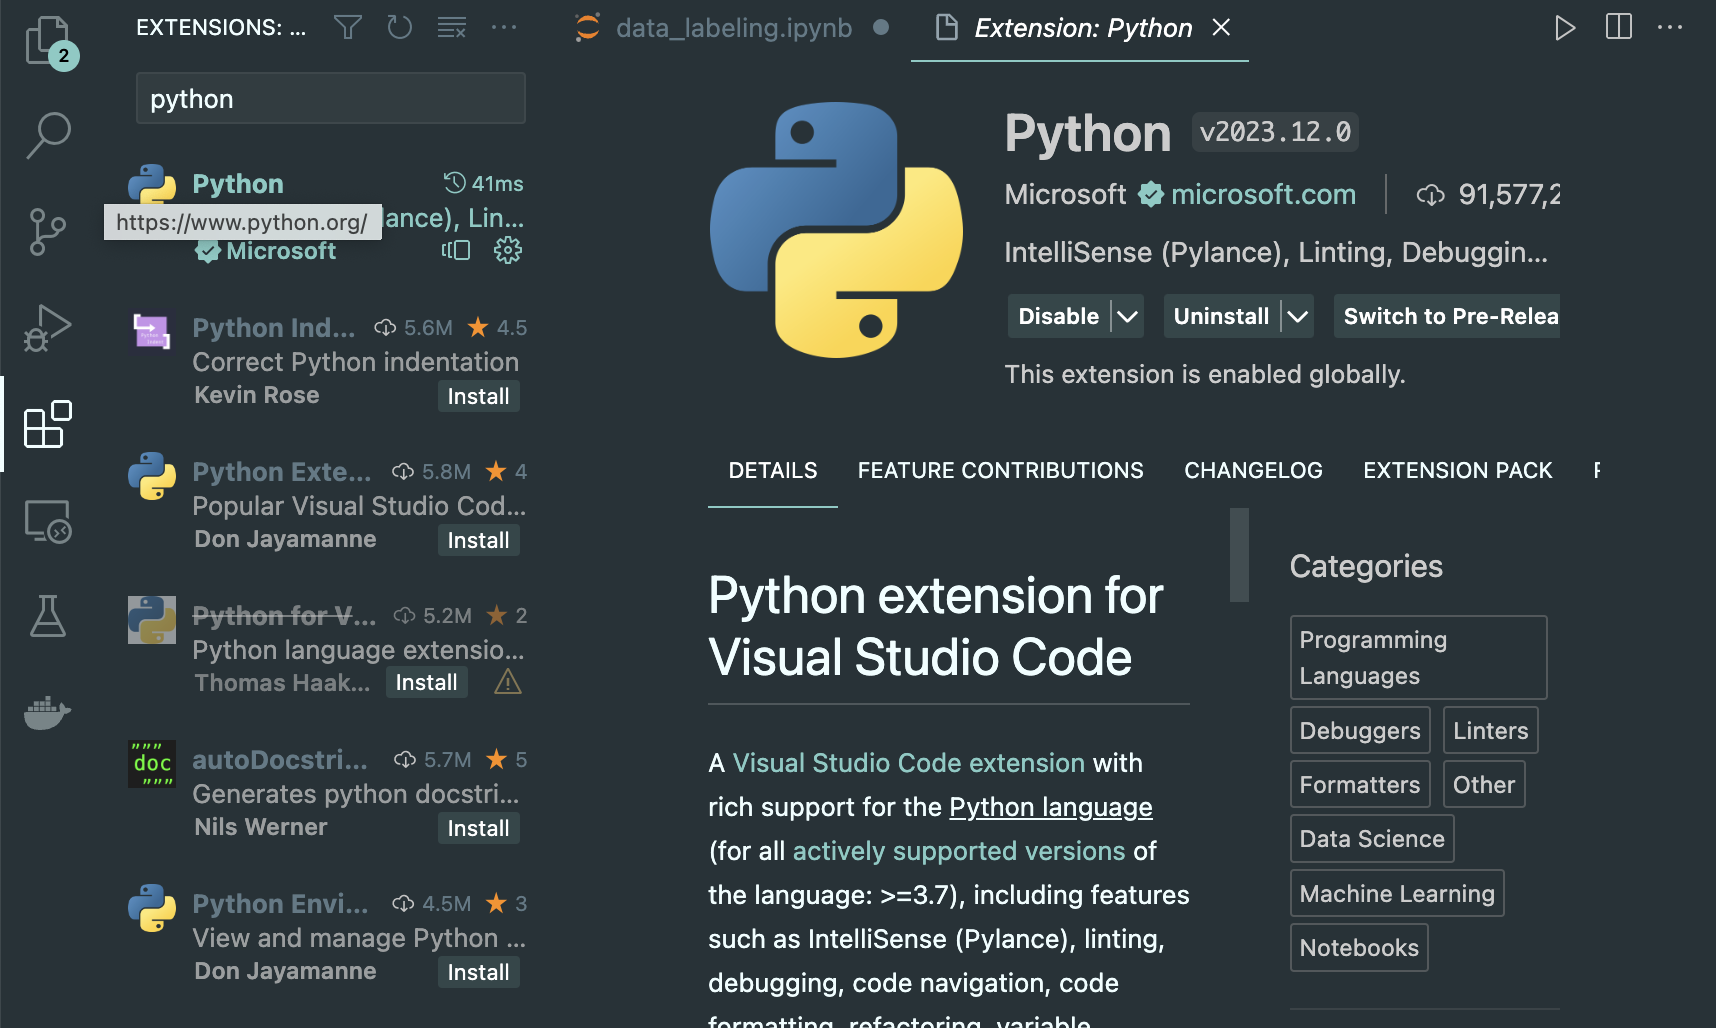Open the extensions view more actions menu
The image size is (1716, 1028).
tap(504, 28)
